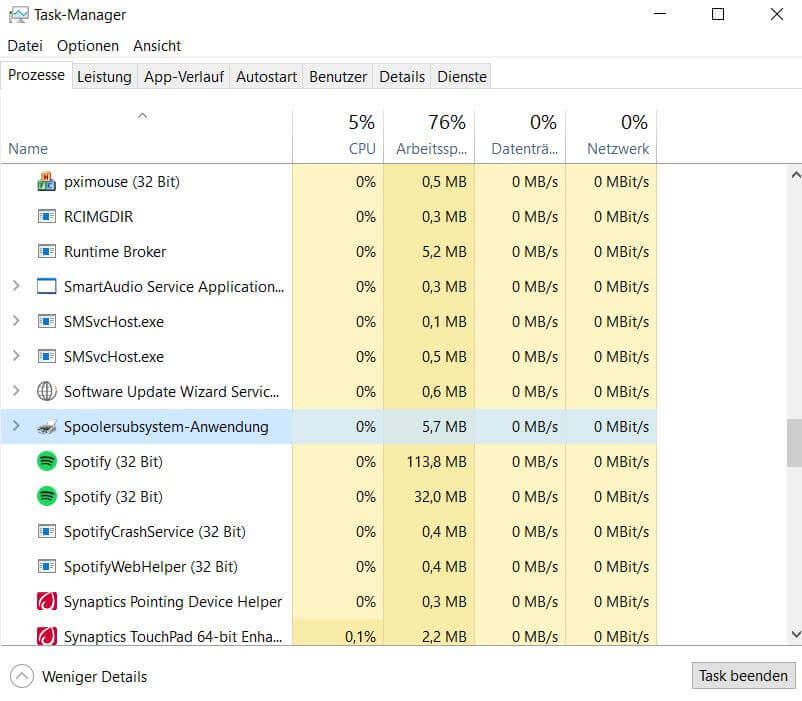
Task: Expand the SMSvcHost.exe row using 0,5 MB
Action: coord(16,356)
